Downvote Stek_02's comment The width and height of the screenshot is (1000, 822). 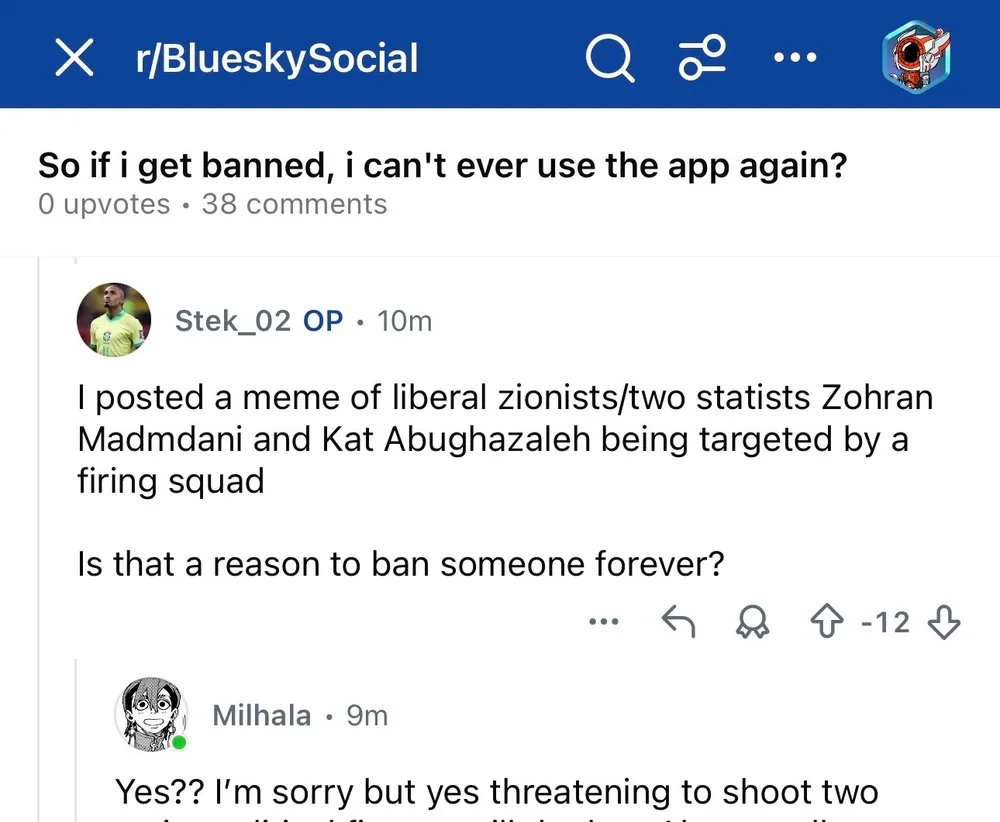[x=943, y=622]
